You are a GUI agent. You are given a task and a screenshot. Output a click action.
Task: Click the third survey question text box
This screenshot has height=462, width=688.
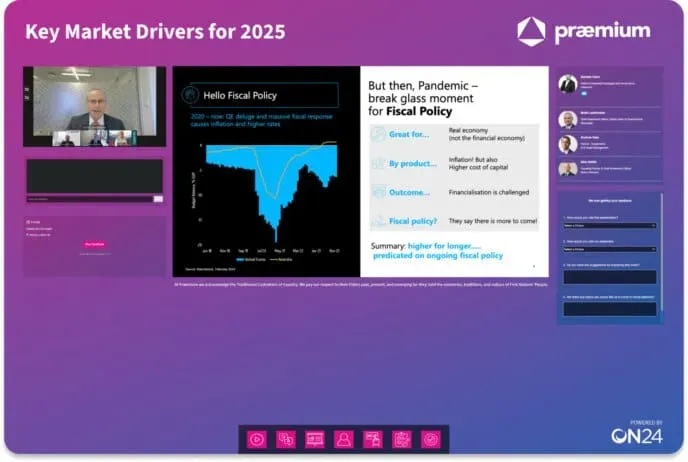pos(609,277)
